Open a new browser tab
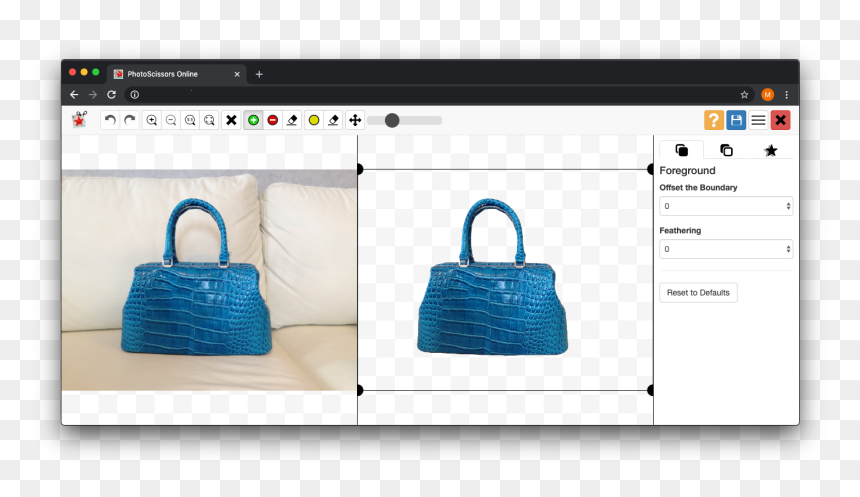This screenshot has width=860, height=497. pos(259,74)
